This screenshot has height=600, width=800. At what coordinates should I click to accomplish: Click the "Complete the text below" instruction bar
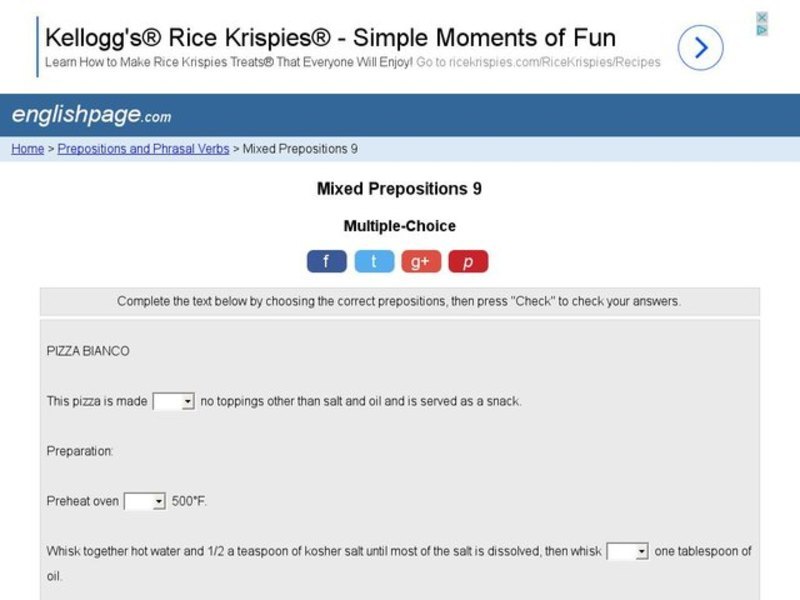click(x=399, y=301)
